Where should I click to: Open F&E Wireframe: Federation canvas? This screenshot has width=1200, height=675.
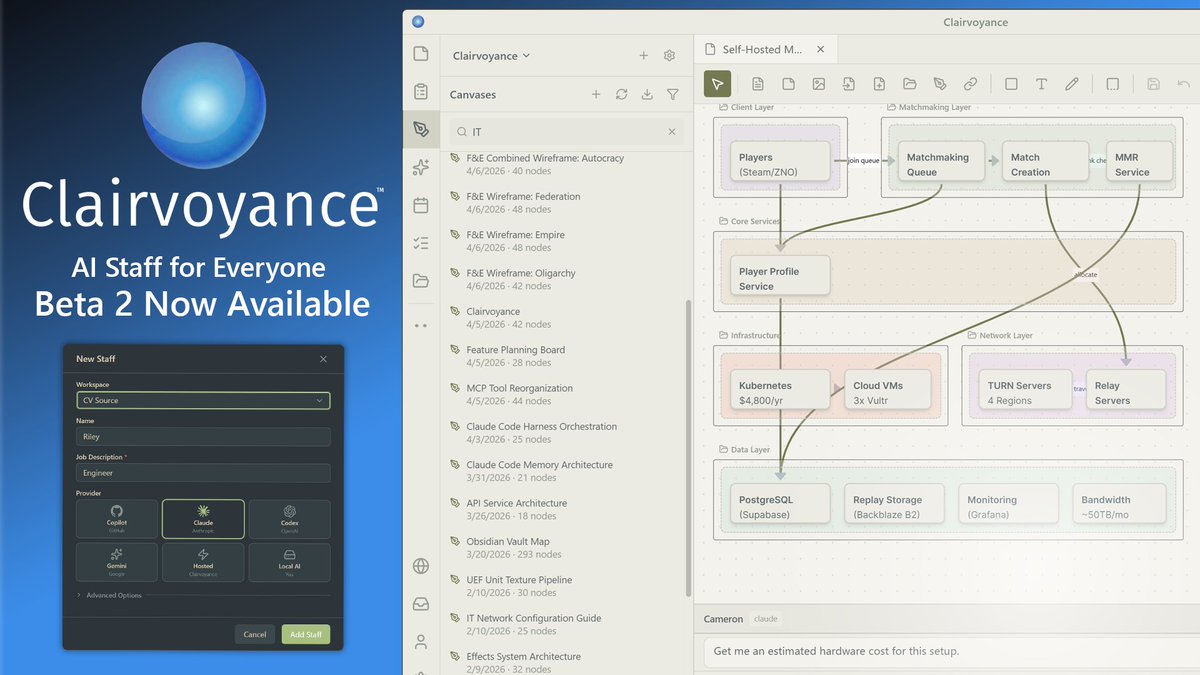(x=566, y=203)
